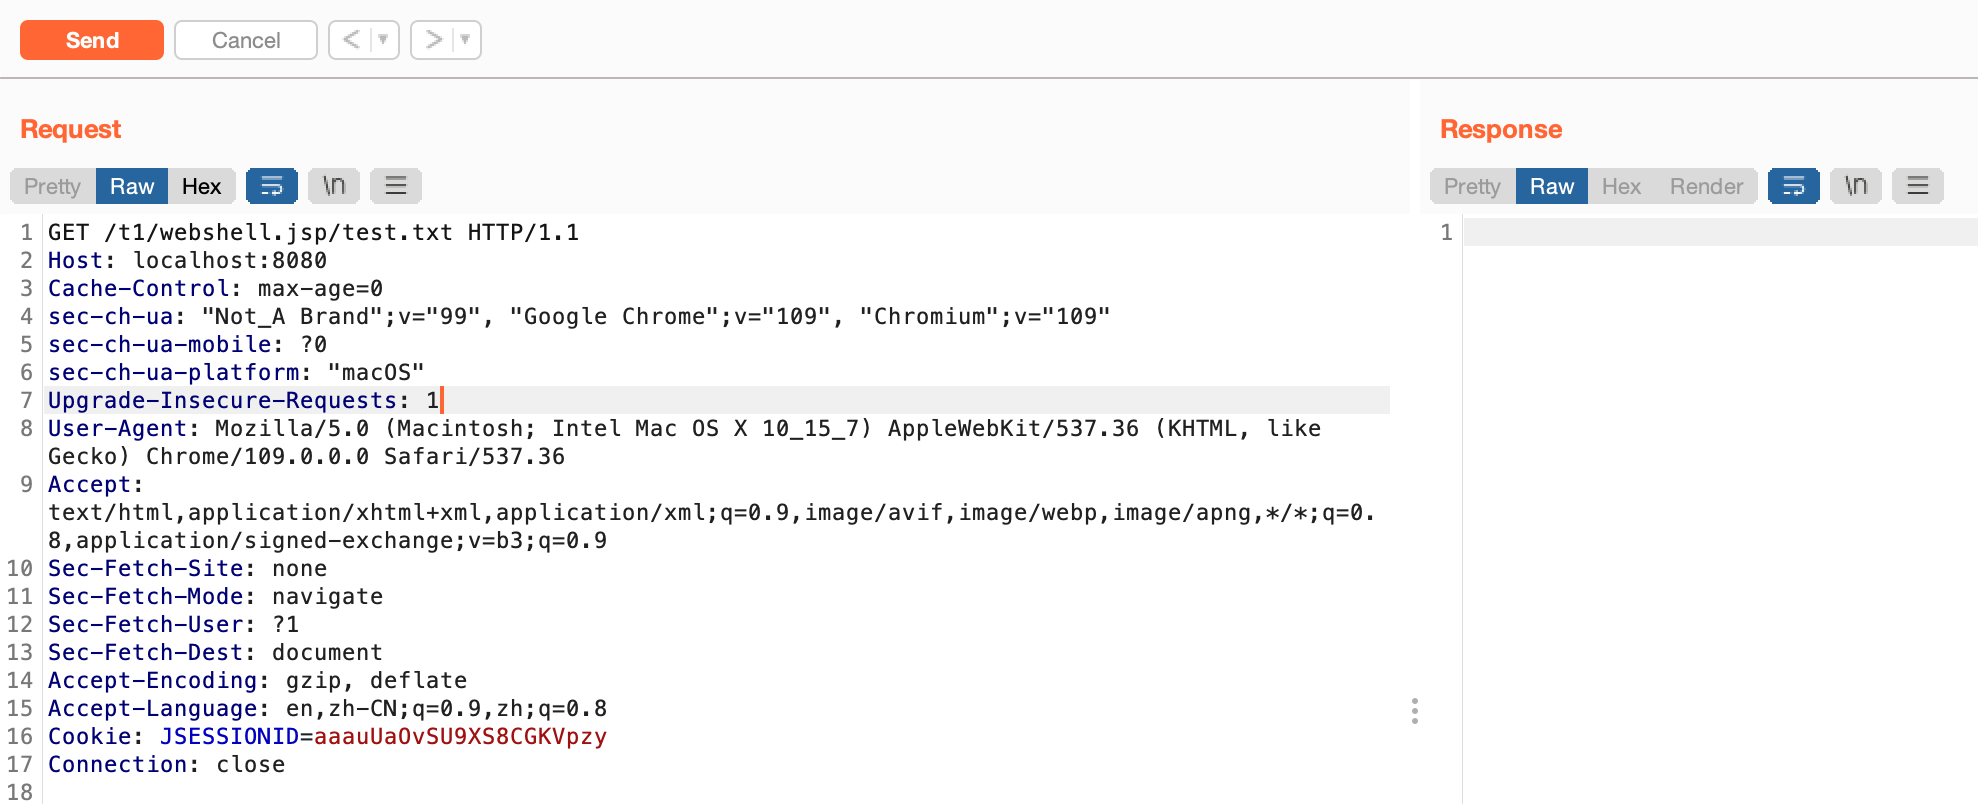
Task: Click the three-dot panel divider handle
Action: click(1415, 711)
